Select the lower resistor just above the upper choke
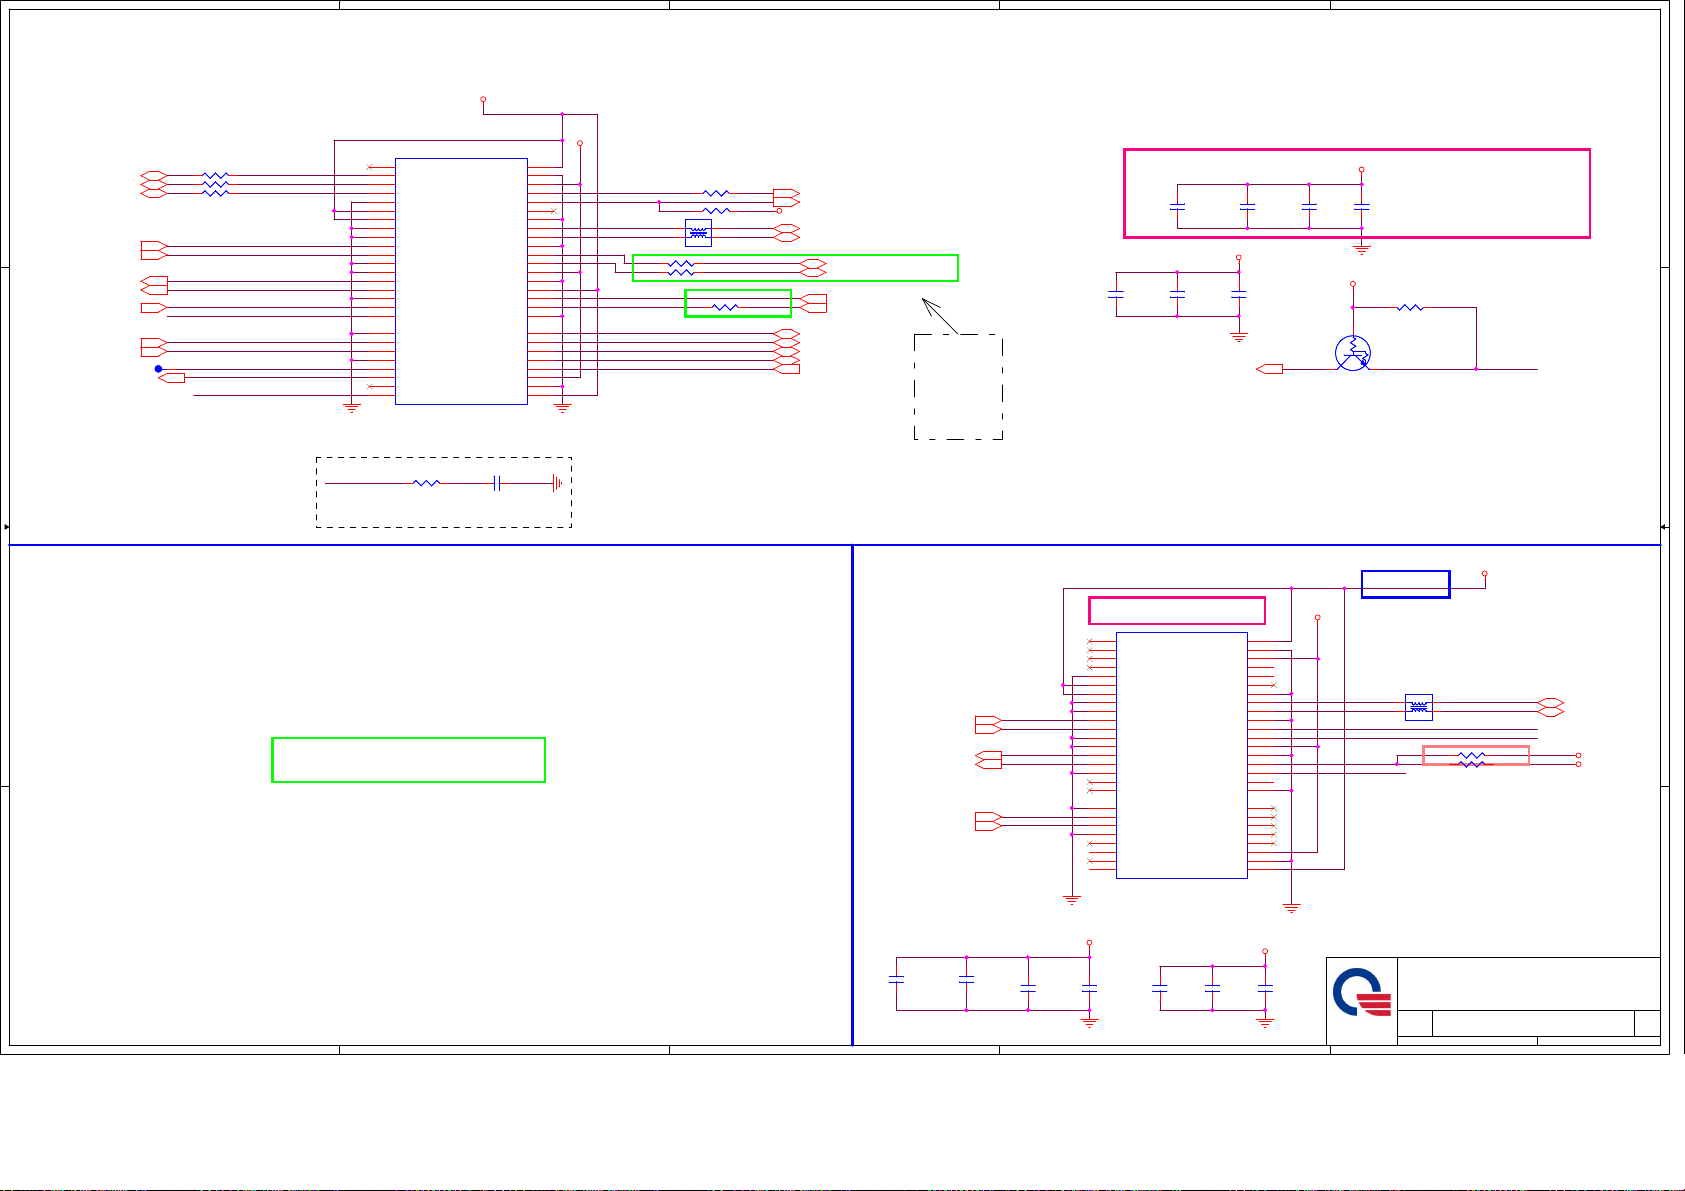The height and width of the screenshot is (1191, 1685). 717,210
